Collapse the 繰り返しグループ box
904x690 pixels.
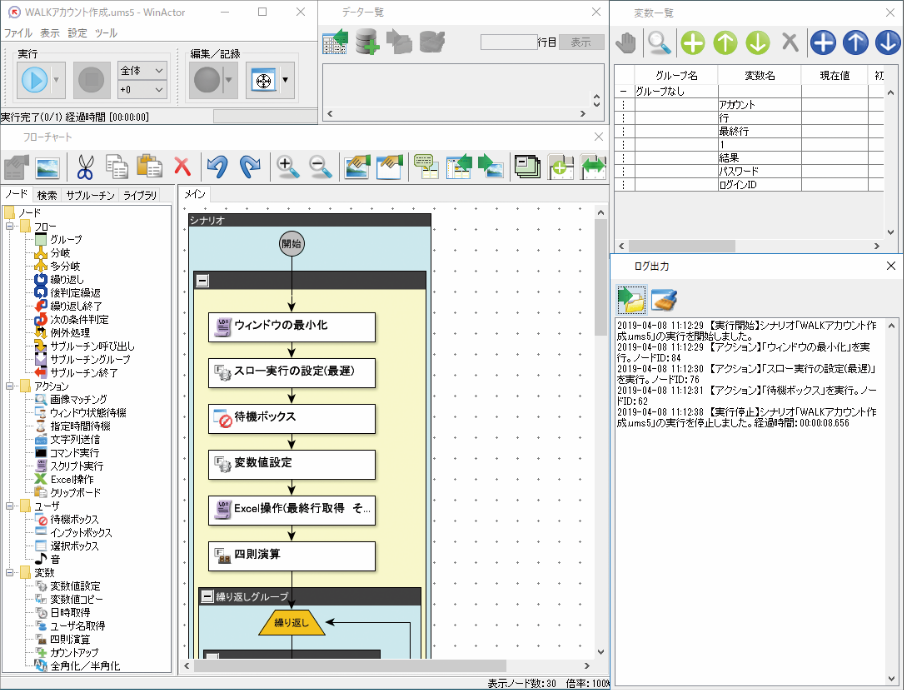207,597
